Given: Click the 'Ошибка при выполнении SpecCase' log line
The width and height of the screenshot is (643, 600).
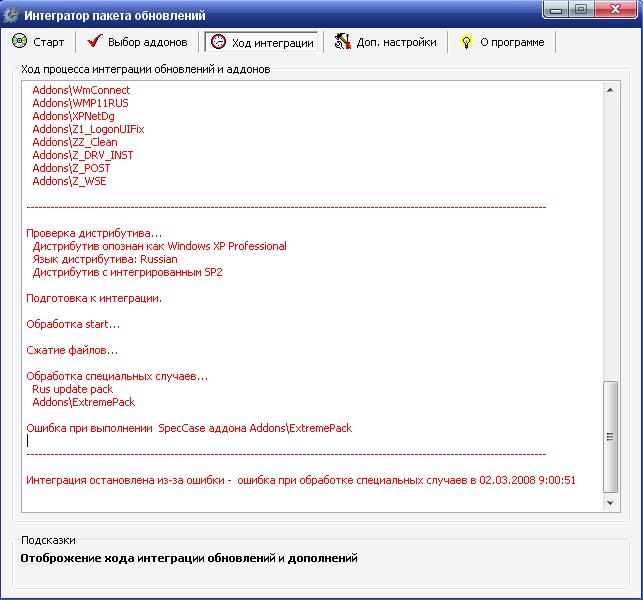Looking at the screenshot, I should [189, 428].
